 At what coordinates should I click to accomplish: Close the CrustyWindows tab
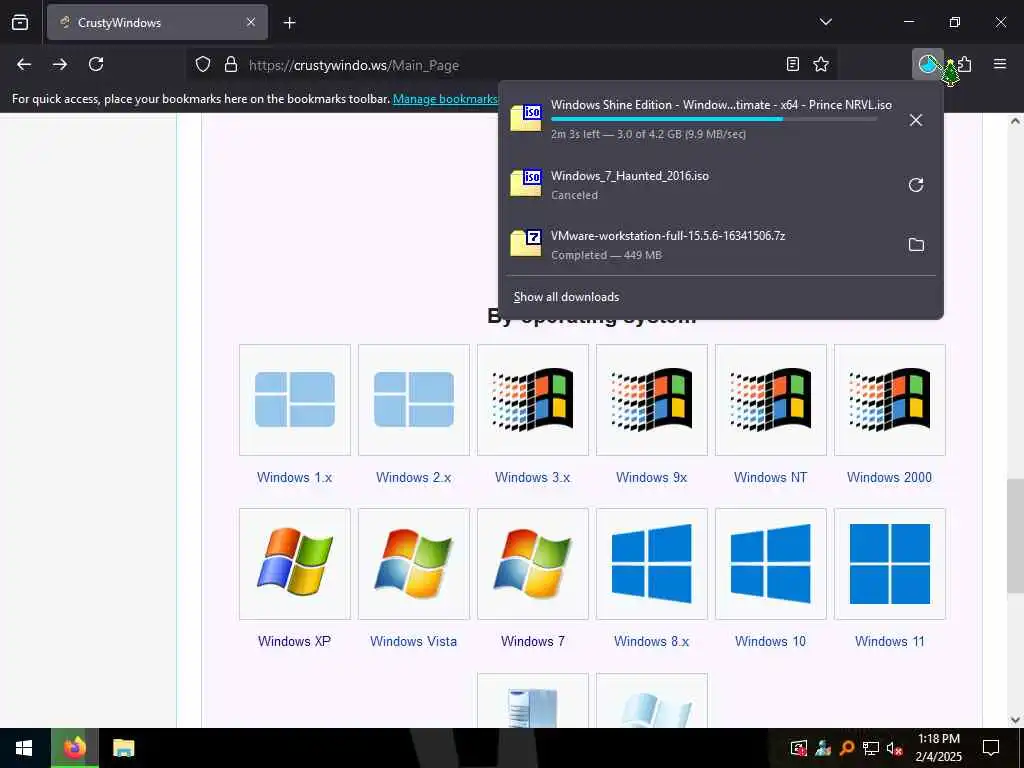[x=251, y=22]
